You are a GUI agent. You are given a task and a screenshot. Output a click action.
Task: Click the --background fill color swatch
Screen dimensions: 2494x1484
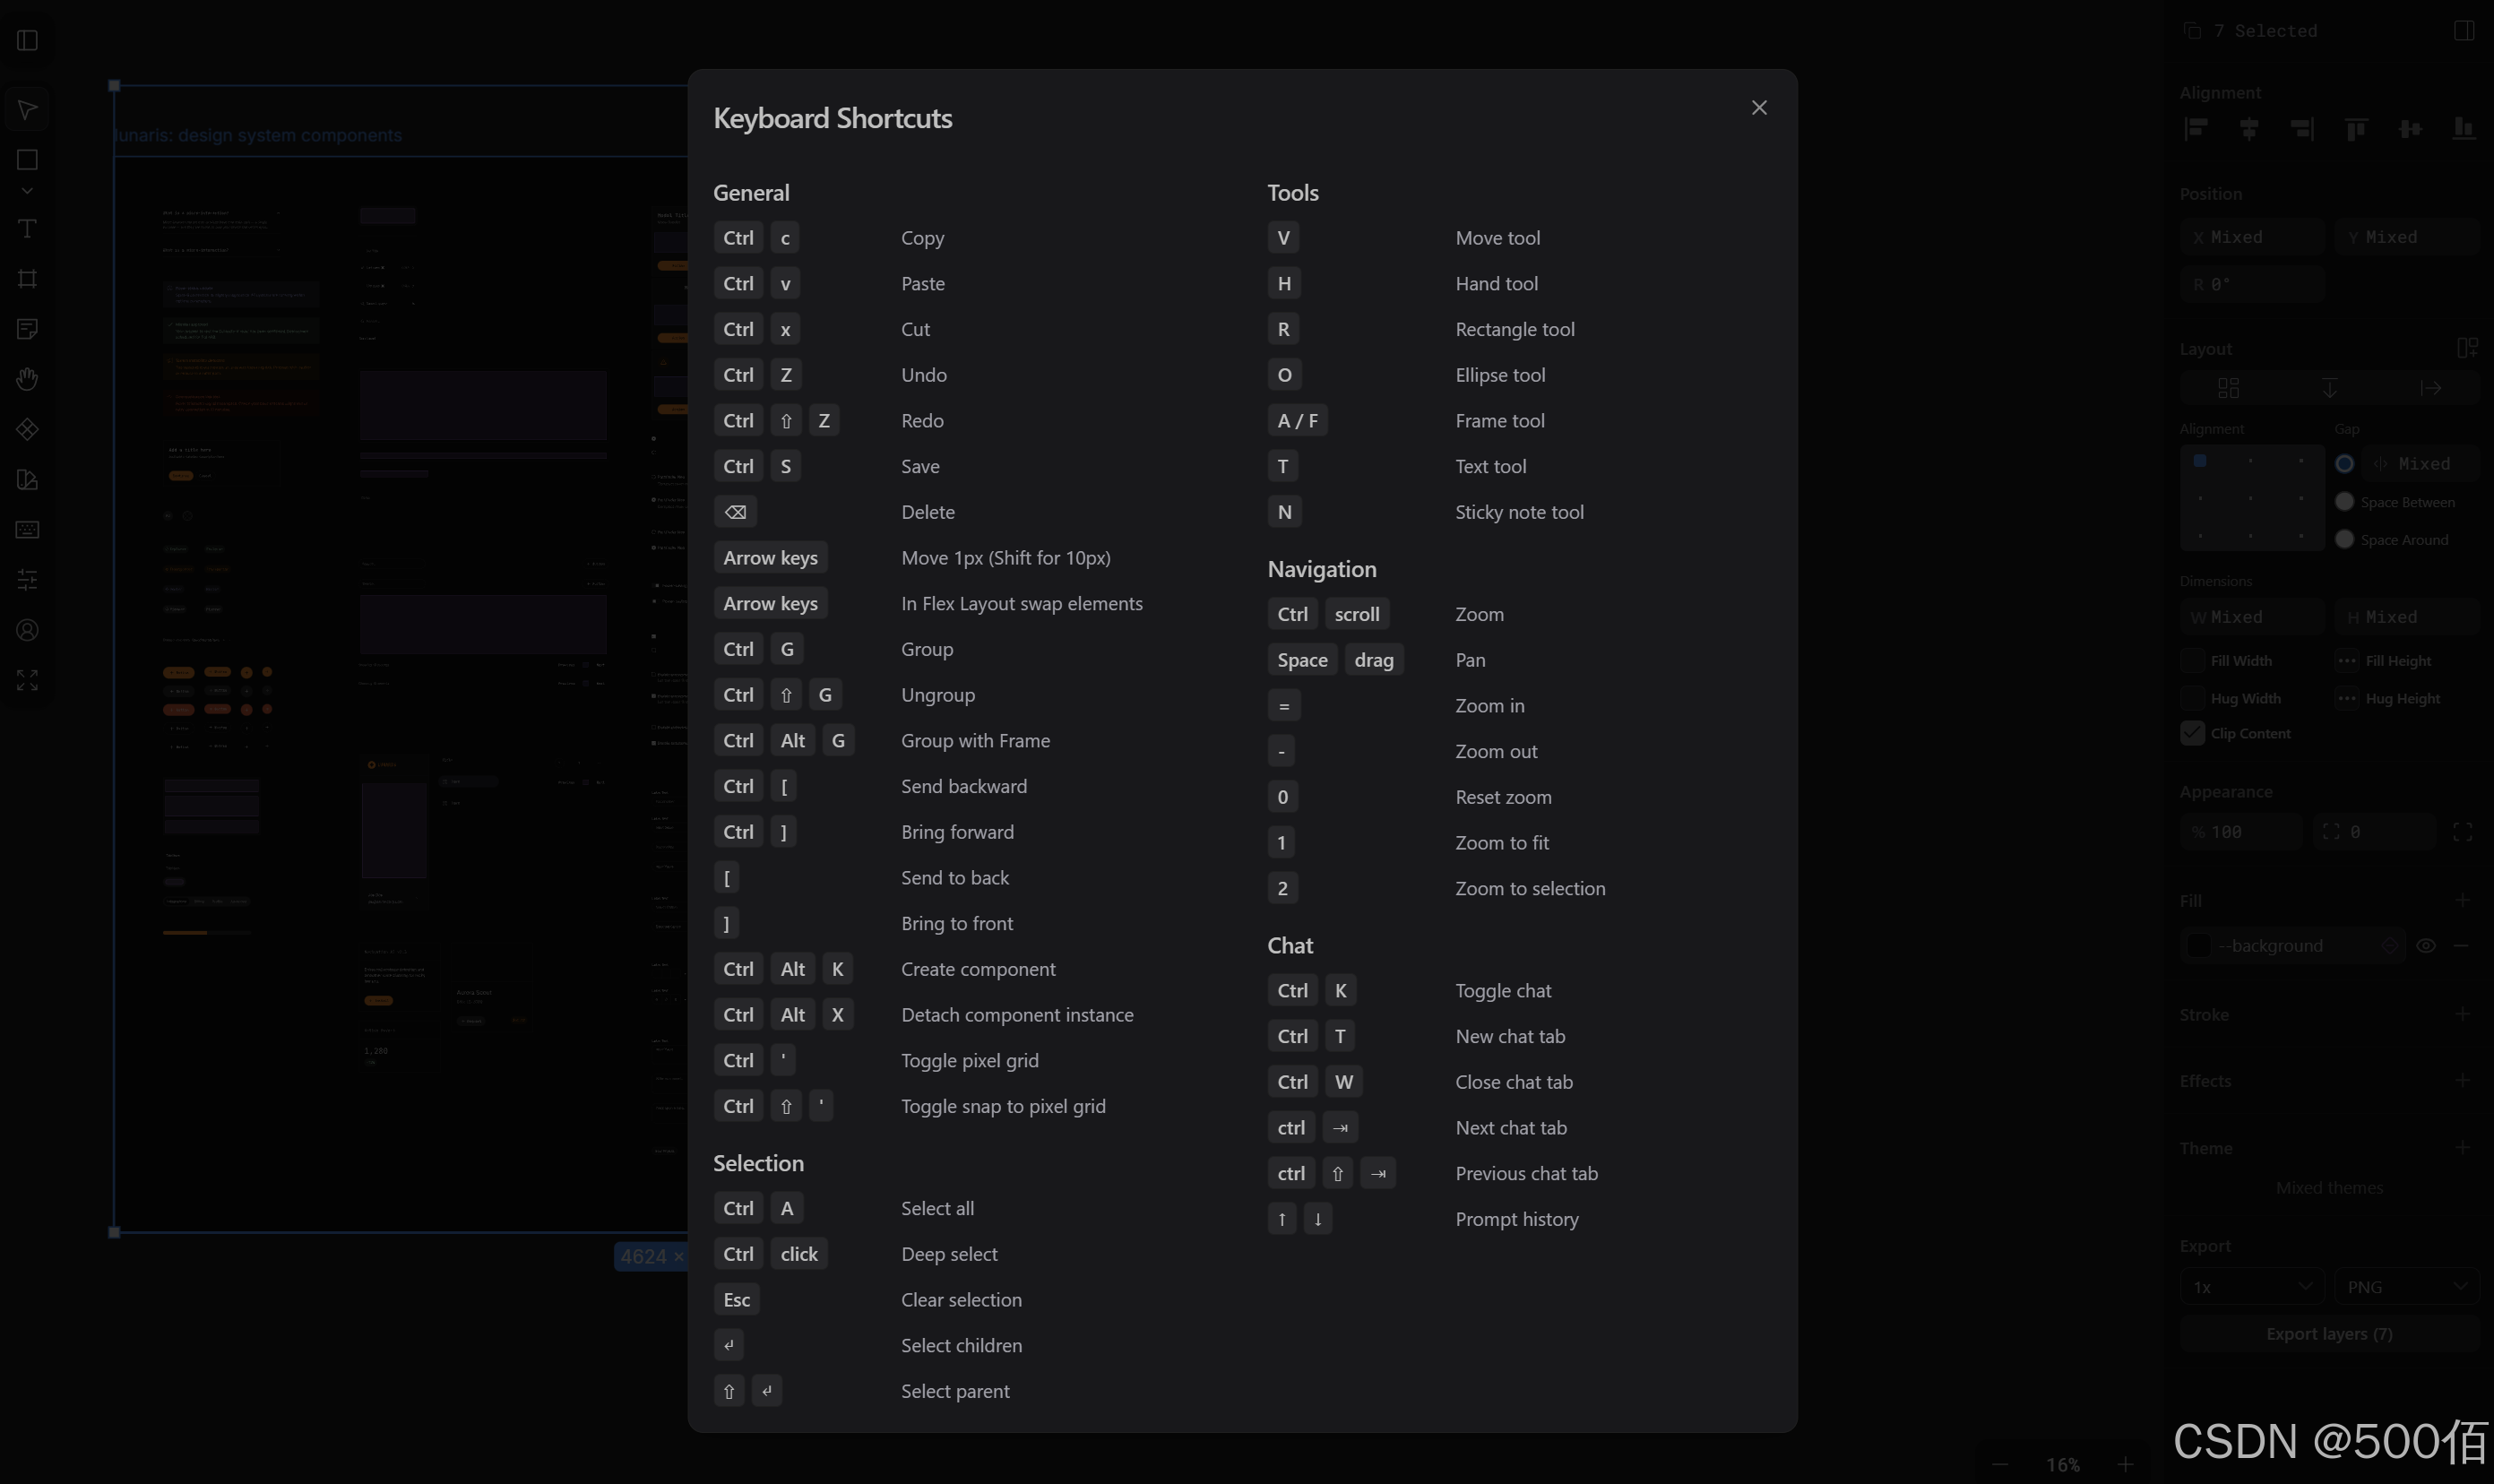[2199, 946]
